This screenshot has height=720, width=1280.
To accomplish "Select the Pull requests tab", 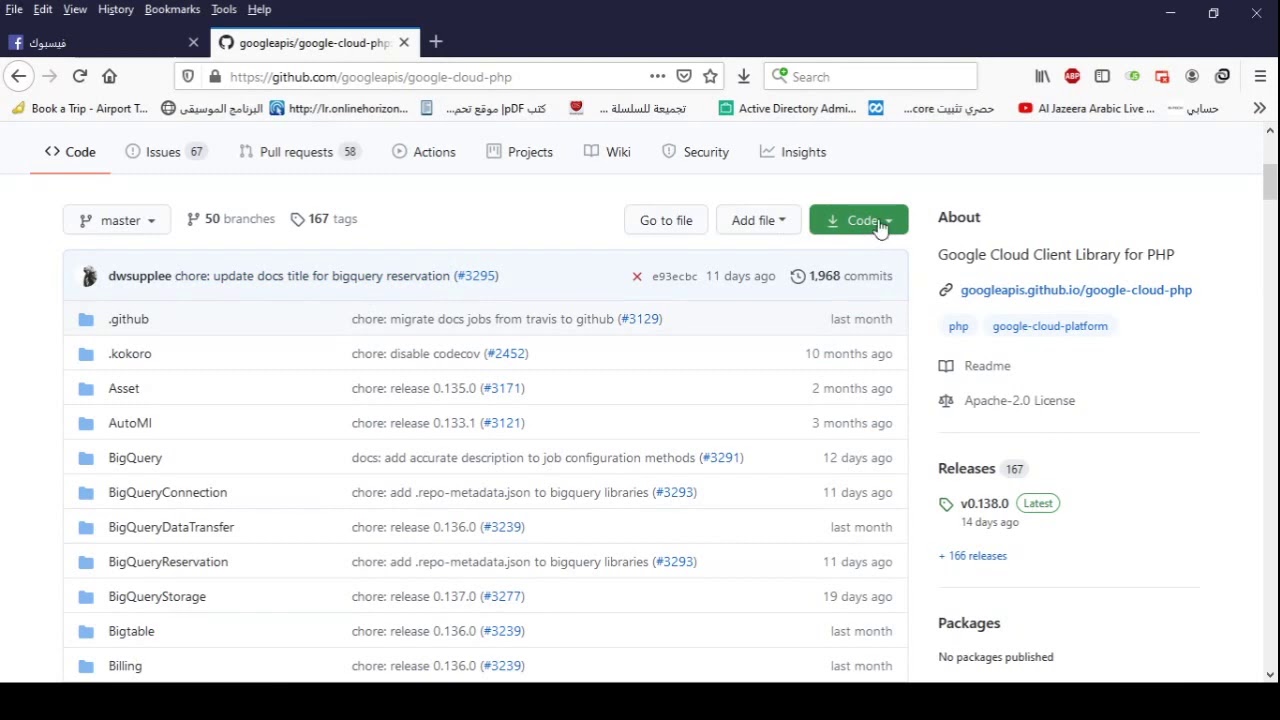I will pos(299,152).
